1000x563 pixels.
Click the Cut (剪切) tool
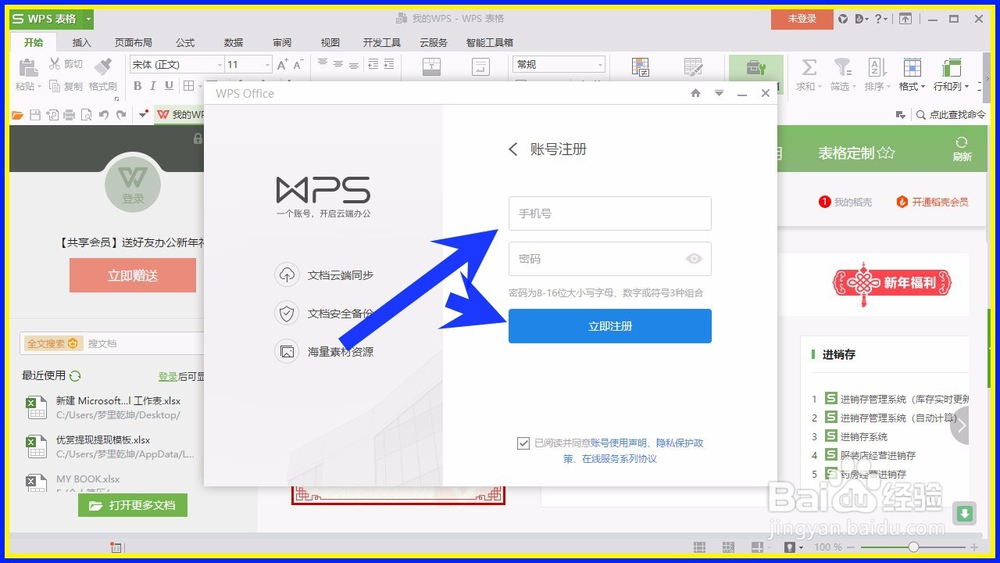click(66, 64)
